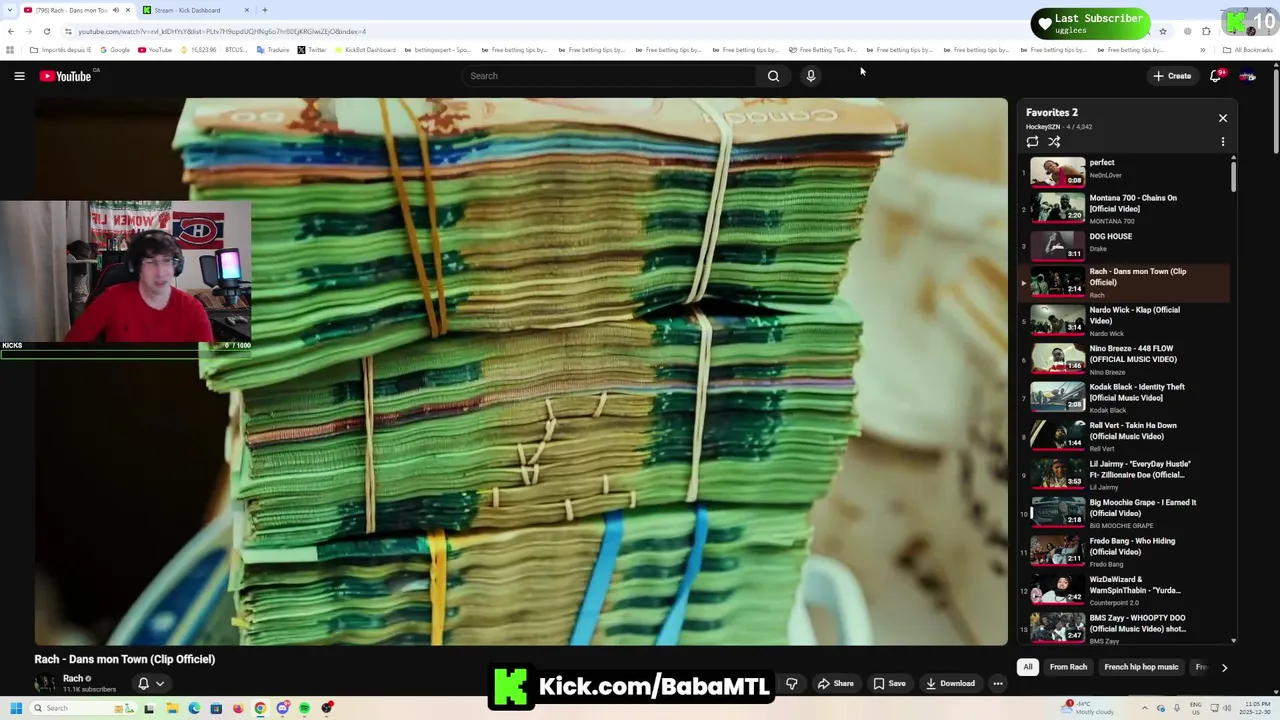Play WizDaWizard & WamSpinThabin video
This screenshot has width=1280, height=720.
point(1124,590)
